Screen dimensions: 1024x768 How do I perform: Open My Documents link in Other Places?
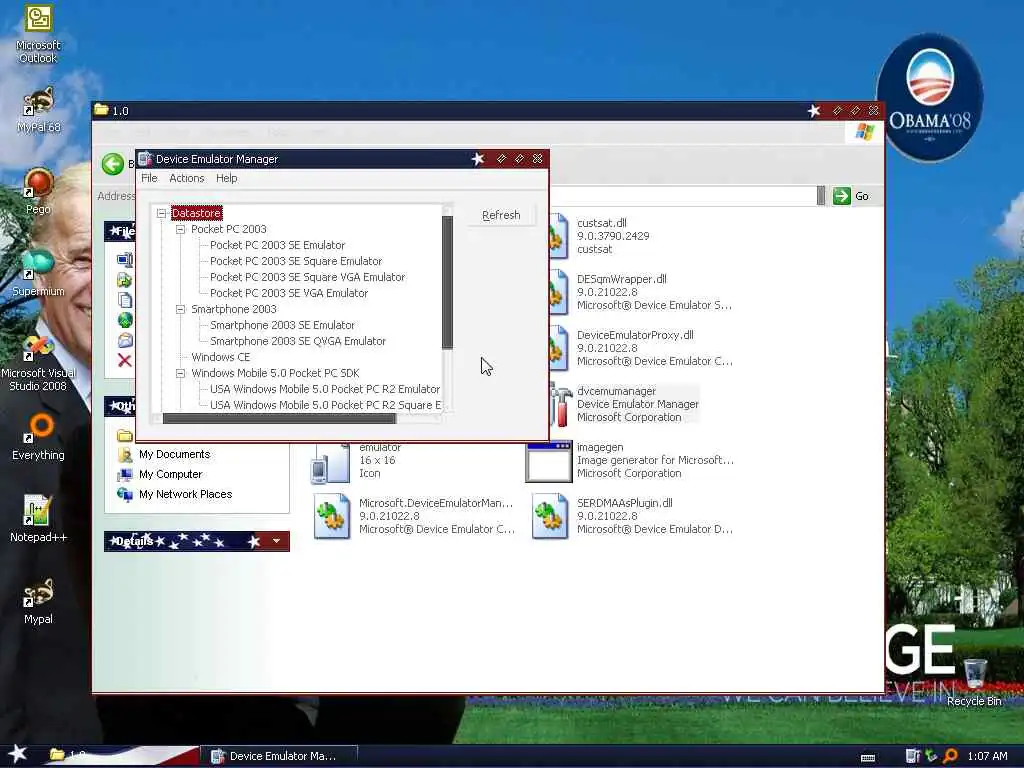click(174, 455)
